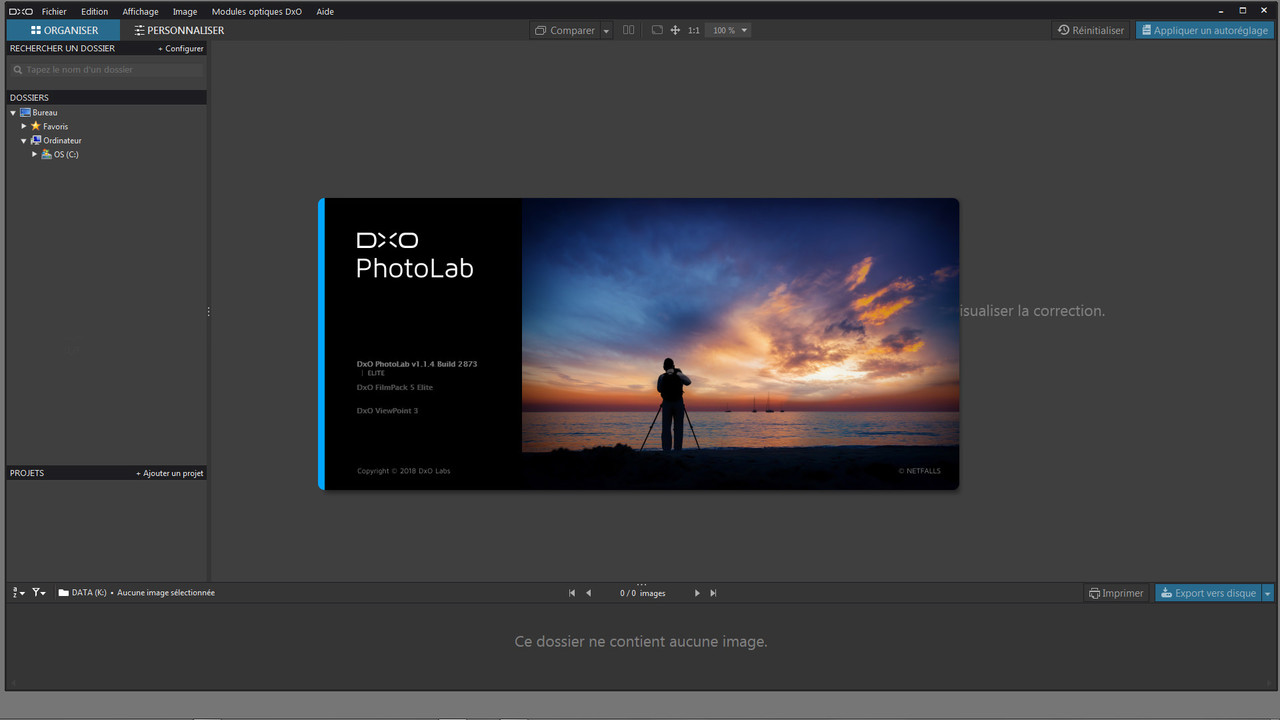Viewport: 1280px width, 720px height.
Task: Open the Fichier menu
Action: [x=54, y=12]
